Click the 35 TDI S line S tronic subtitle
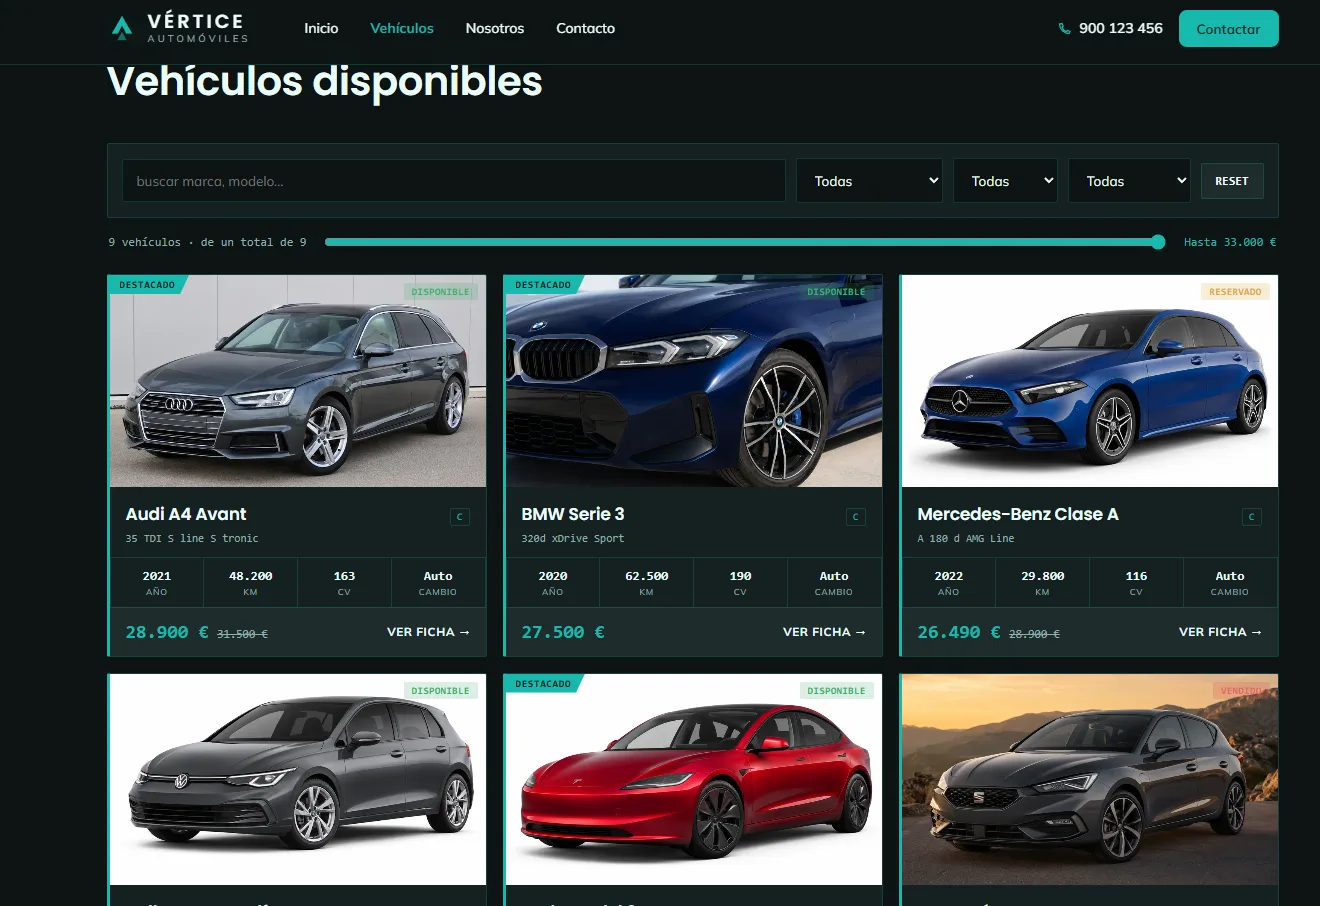The image size is (1320, 906). tap(192, 538)
